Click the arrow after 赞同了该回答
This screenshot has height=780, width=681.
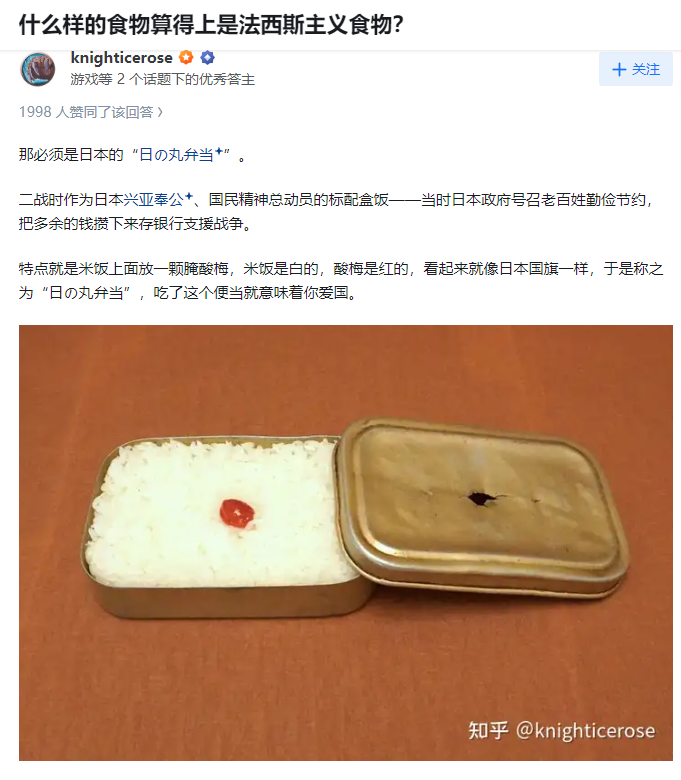160,112
